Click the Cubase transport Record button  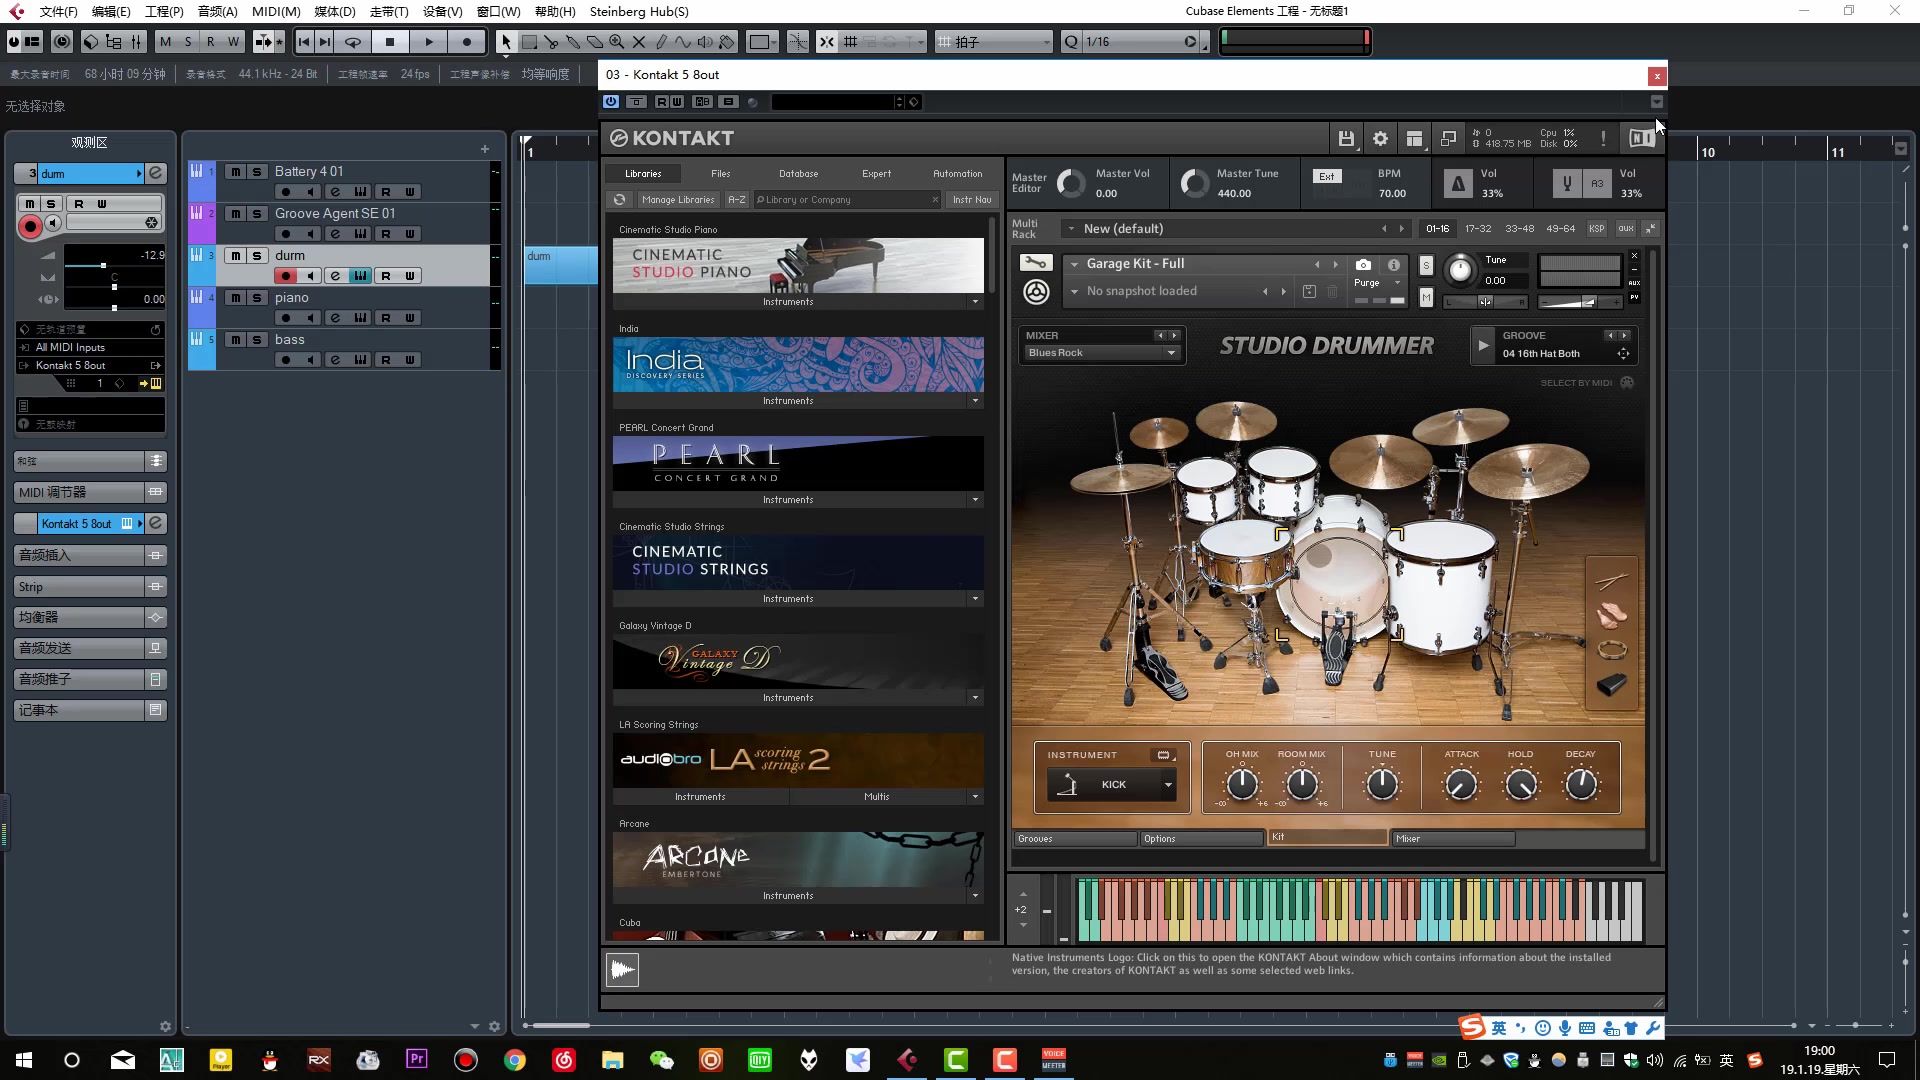pos(467,42)
